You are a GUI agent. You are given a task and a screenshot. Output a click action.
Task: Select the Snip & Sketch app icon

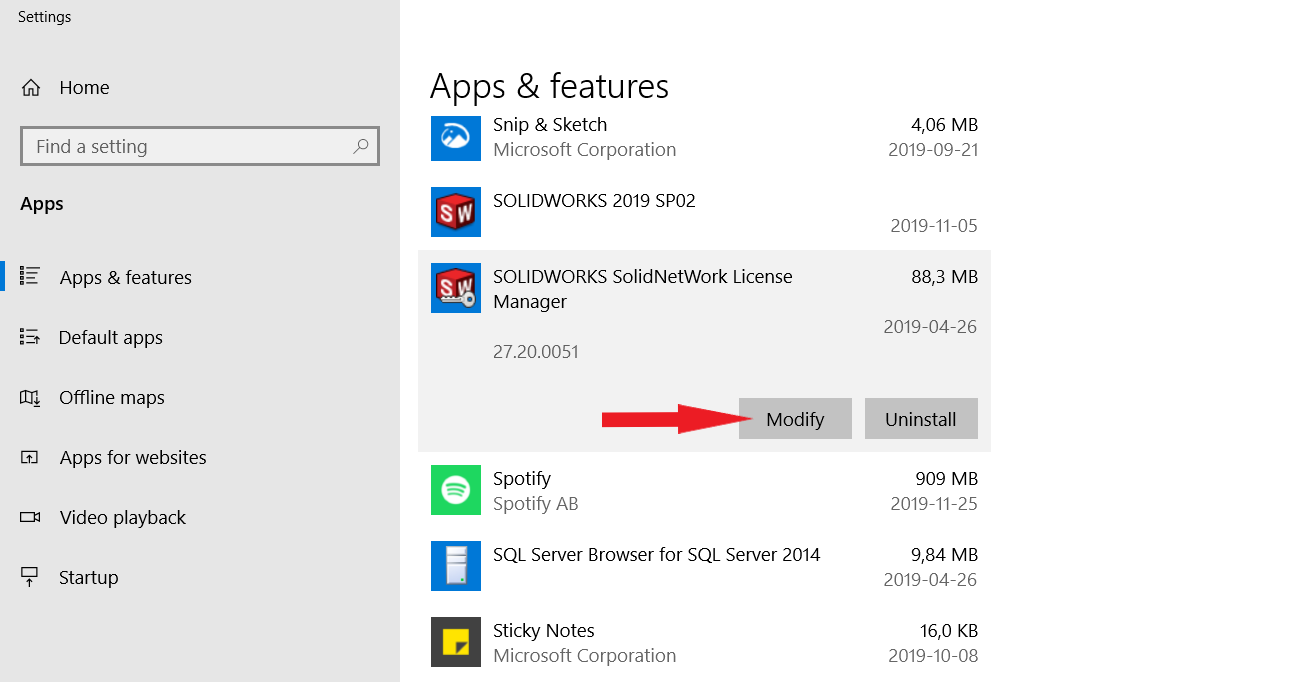(x=456, y=136)
